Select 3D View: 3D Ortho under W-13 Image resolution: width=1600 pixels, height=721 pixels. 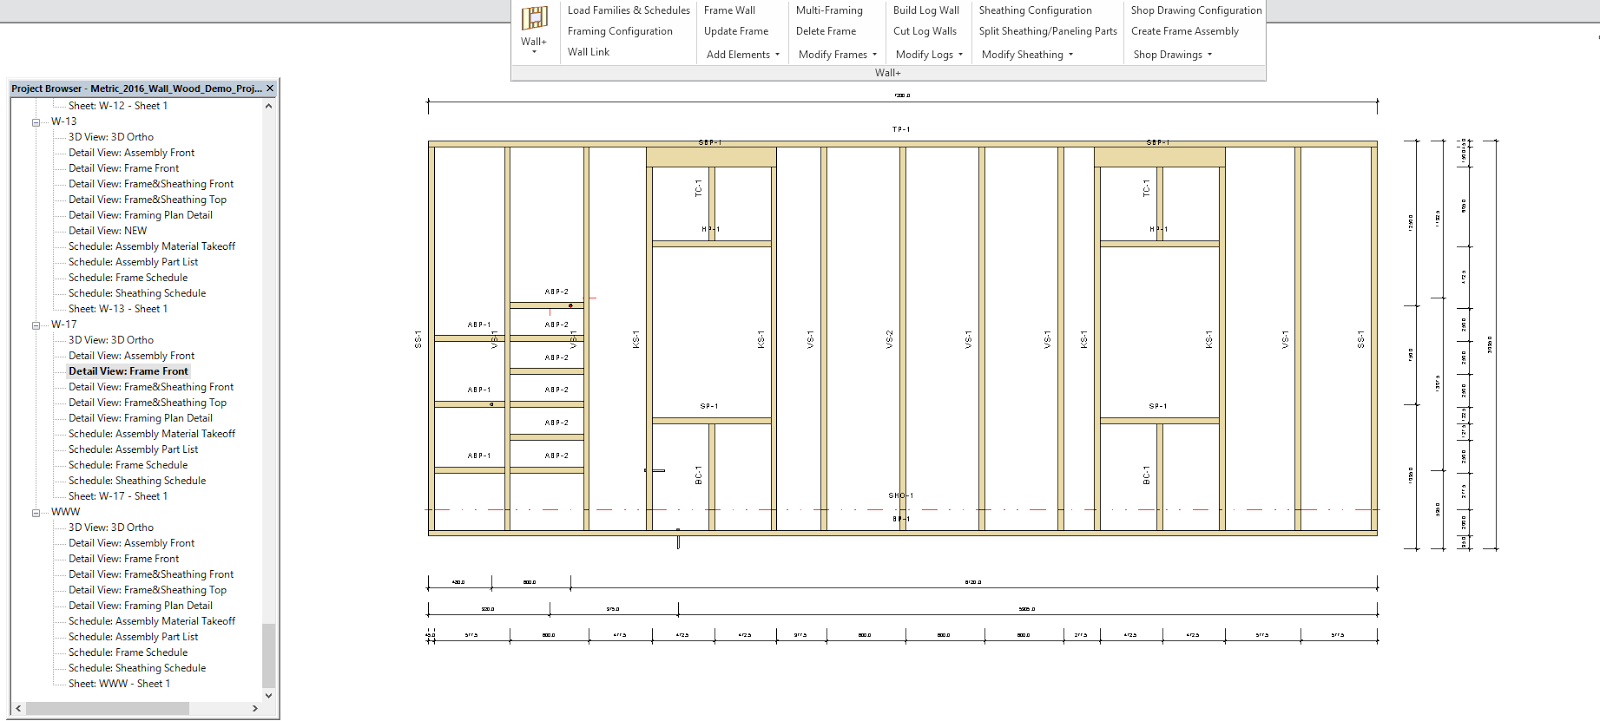pos(111,137)
